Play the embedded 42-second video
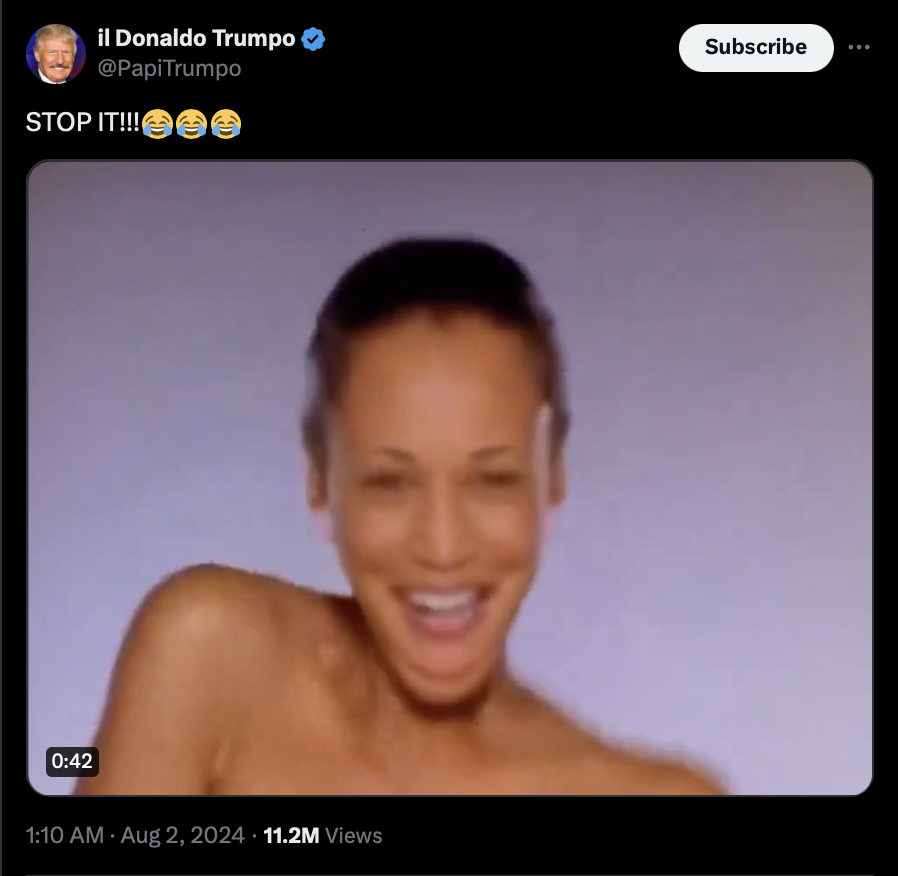This screenshot has height=876, width=898. (450, 478)
